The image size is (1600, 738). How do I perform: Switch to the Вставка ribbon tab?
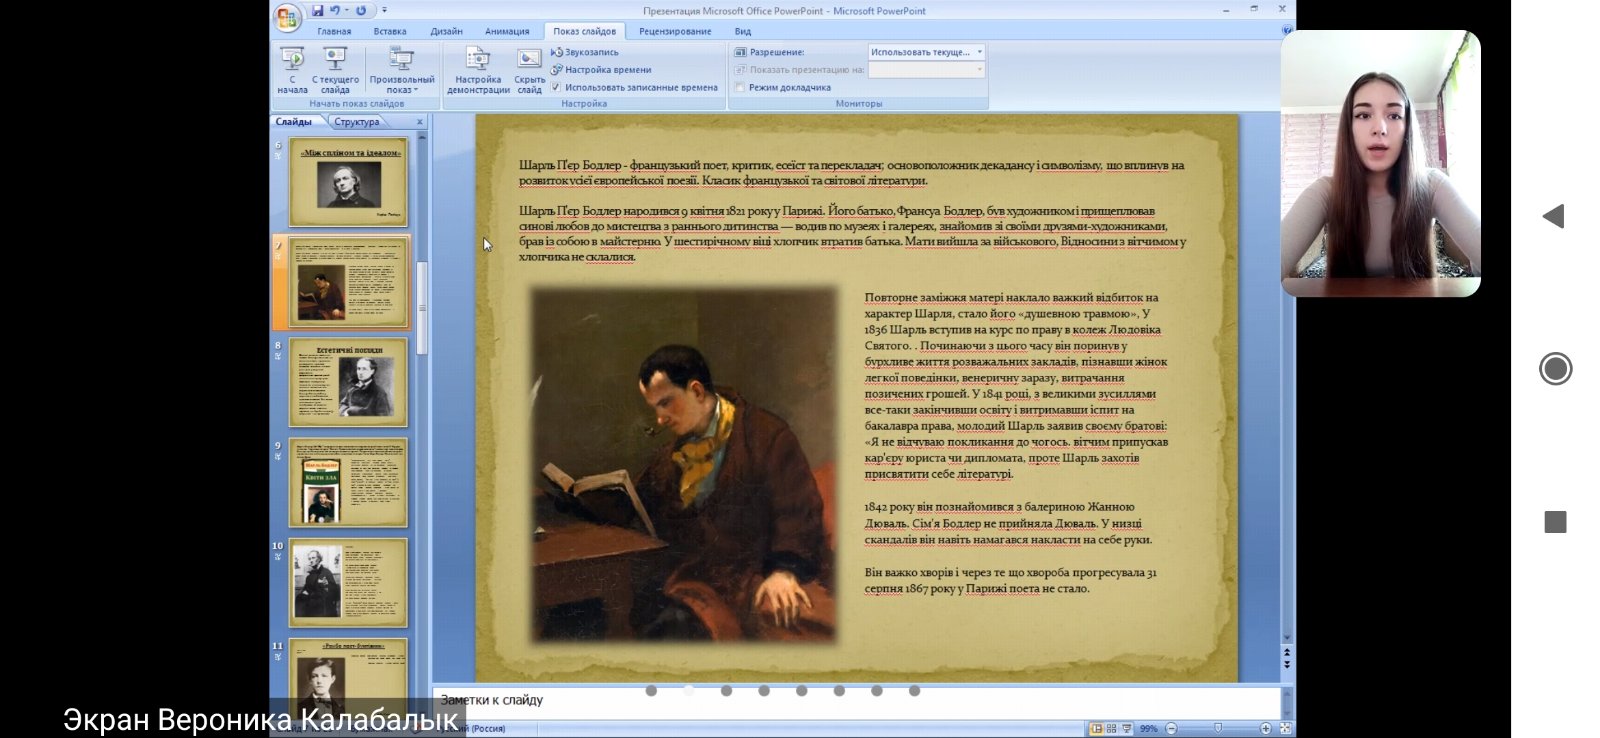tap(390, 32)
